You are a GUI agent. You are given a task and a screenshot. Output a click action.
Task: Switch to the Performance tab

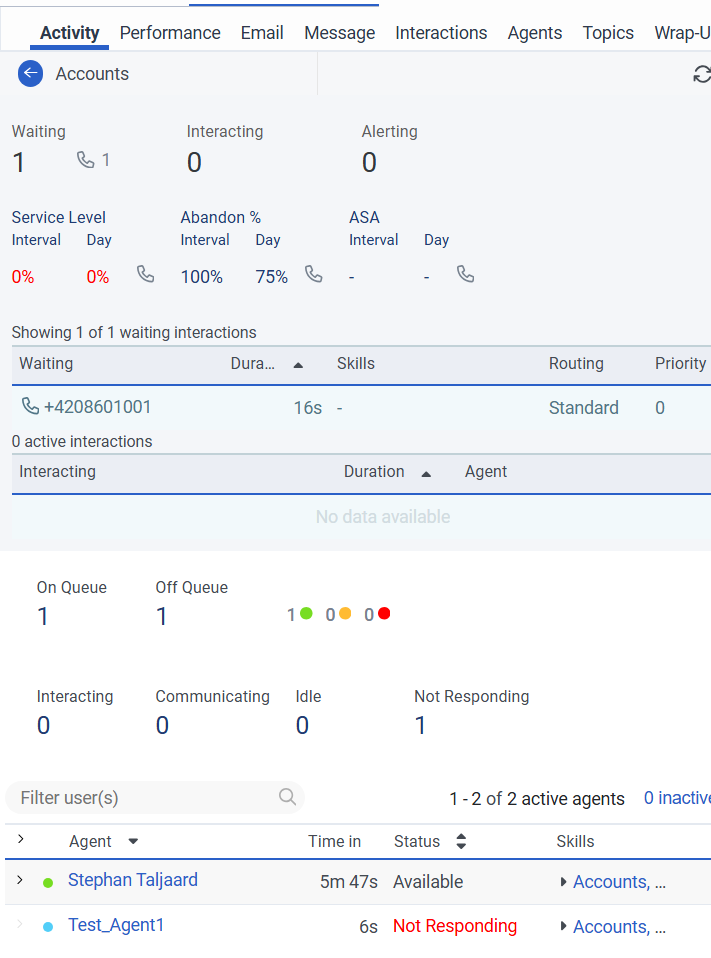[170, 33]
